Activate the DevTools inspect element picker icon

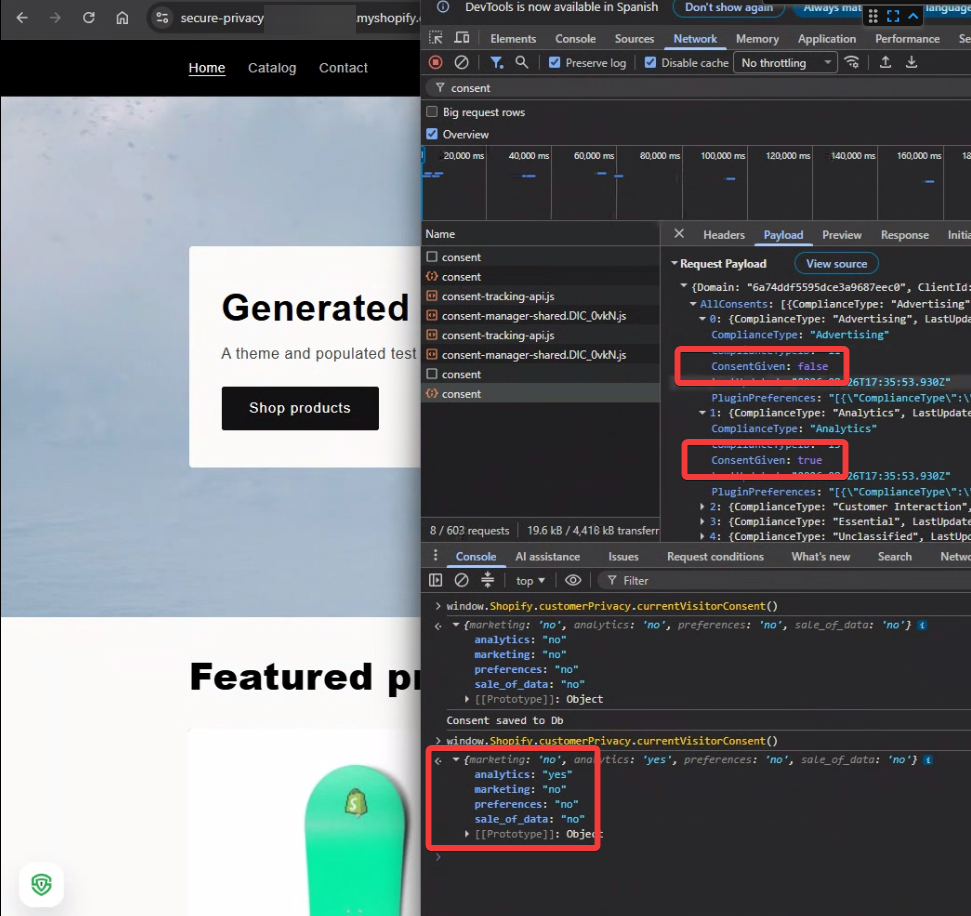click(x=436, y=38)
